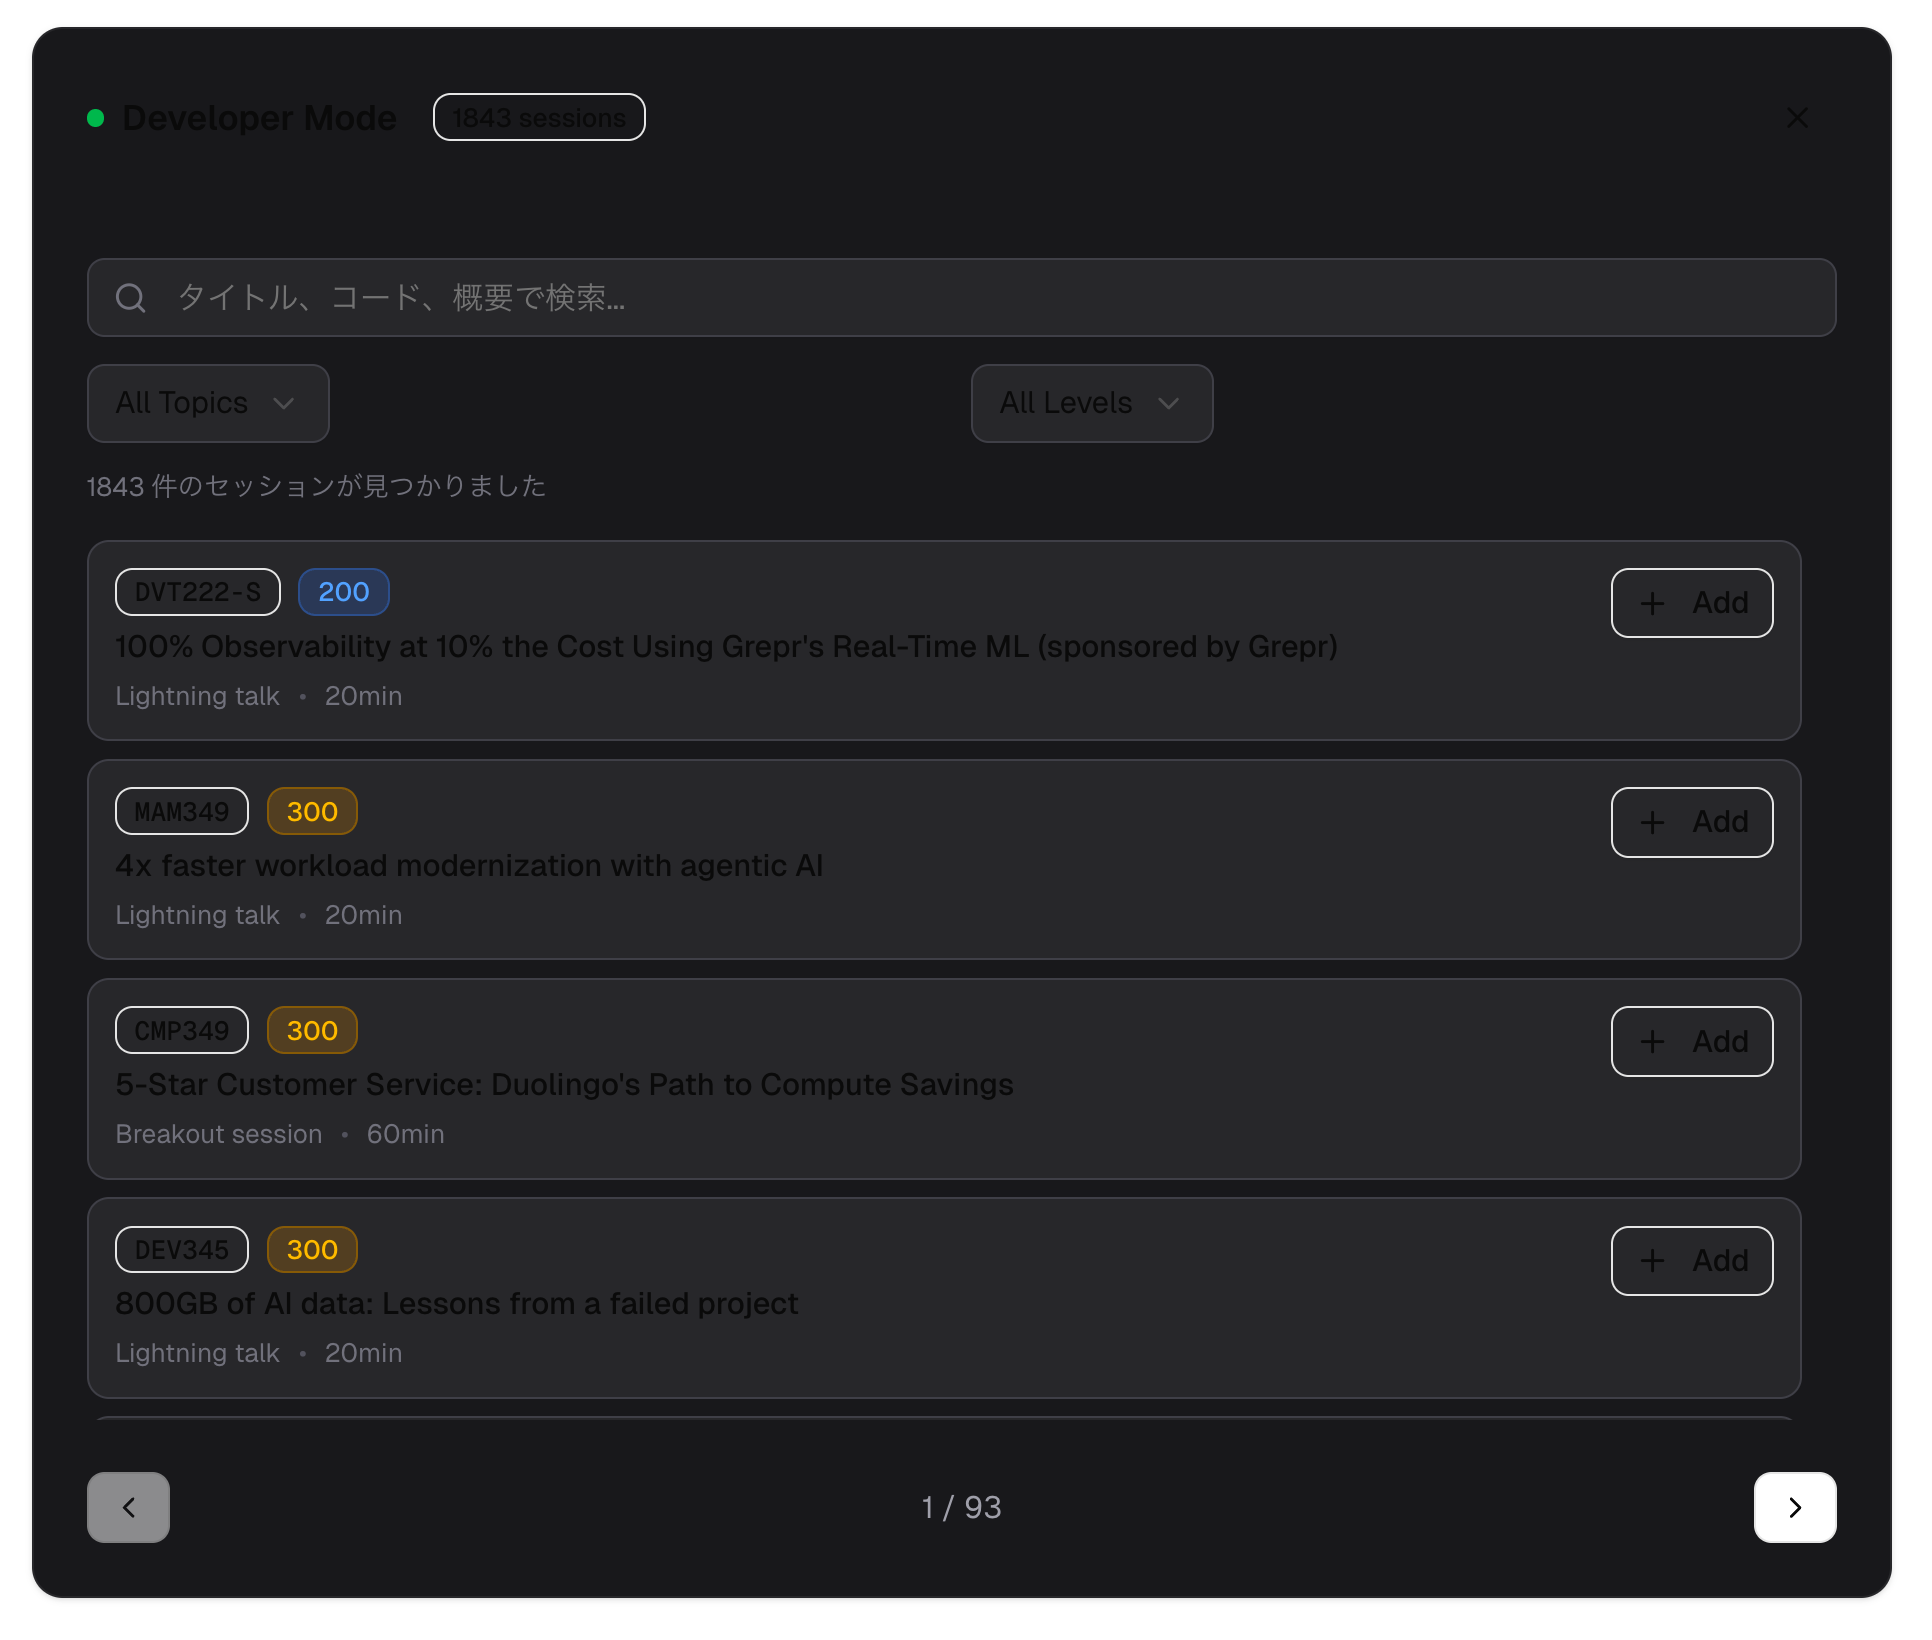1932x1640 pixels.
Task: Click the 300 level badge on MAM349
Action: coord(312,811)
